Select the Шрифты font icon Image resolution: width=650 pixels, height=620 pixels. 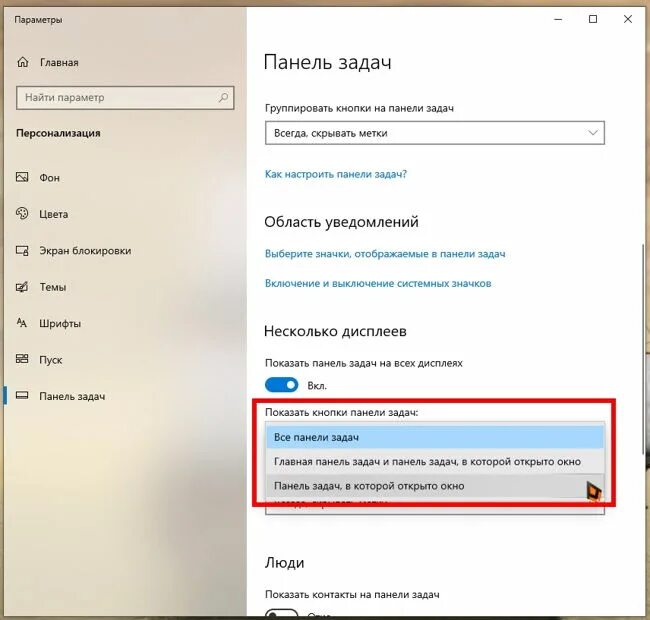[x=22, y=323]
